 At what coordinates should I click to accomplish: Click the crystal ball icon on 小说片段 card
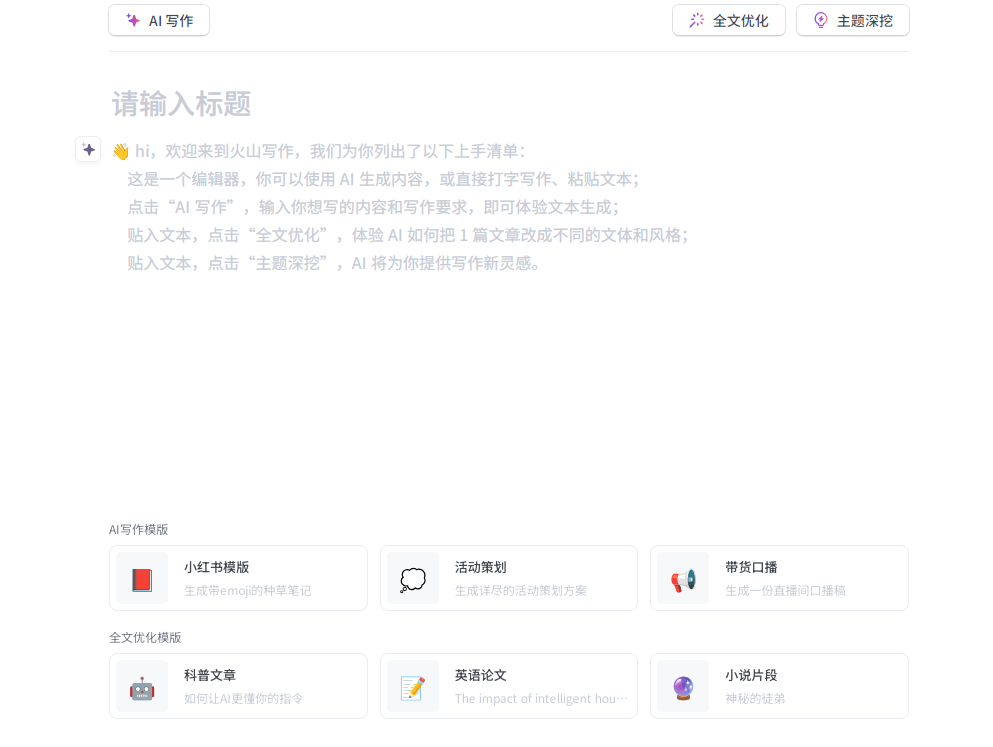(683, 686)
